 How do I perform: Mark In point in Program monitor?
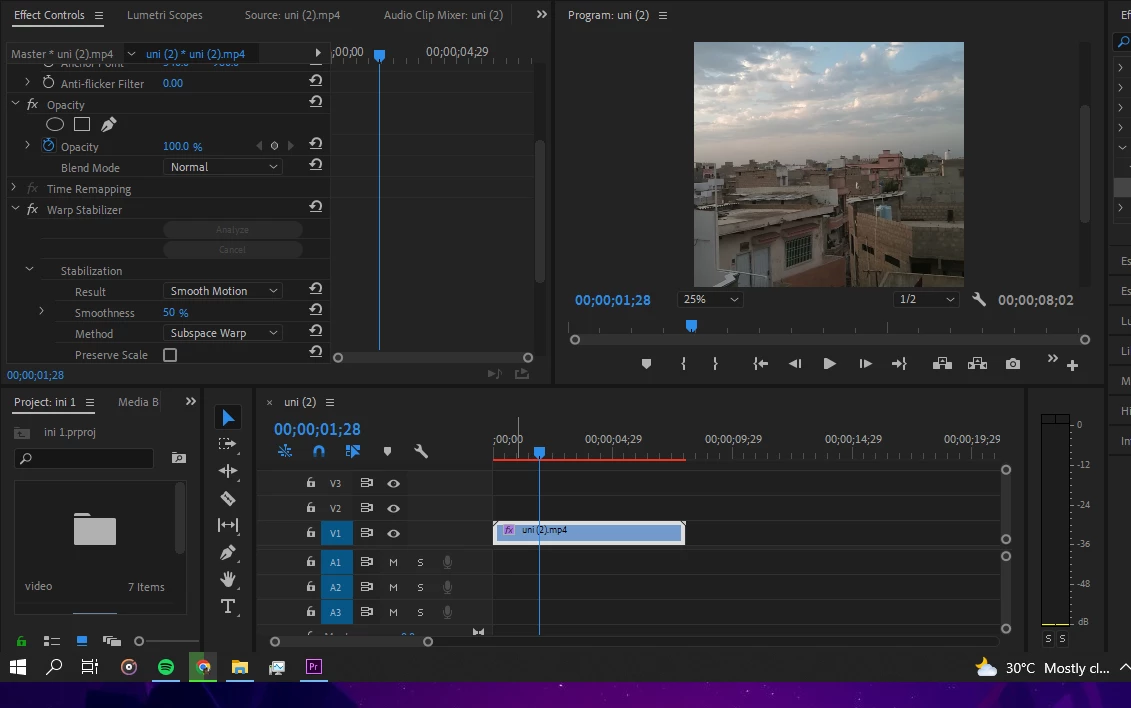683,364
